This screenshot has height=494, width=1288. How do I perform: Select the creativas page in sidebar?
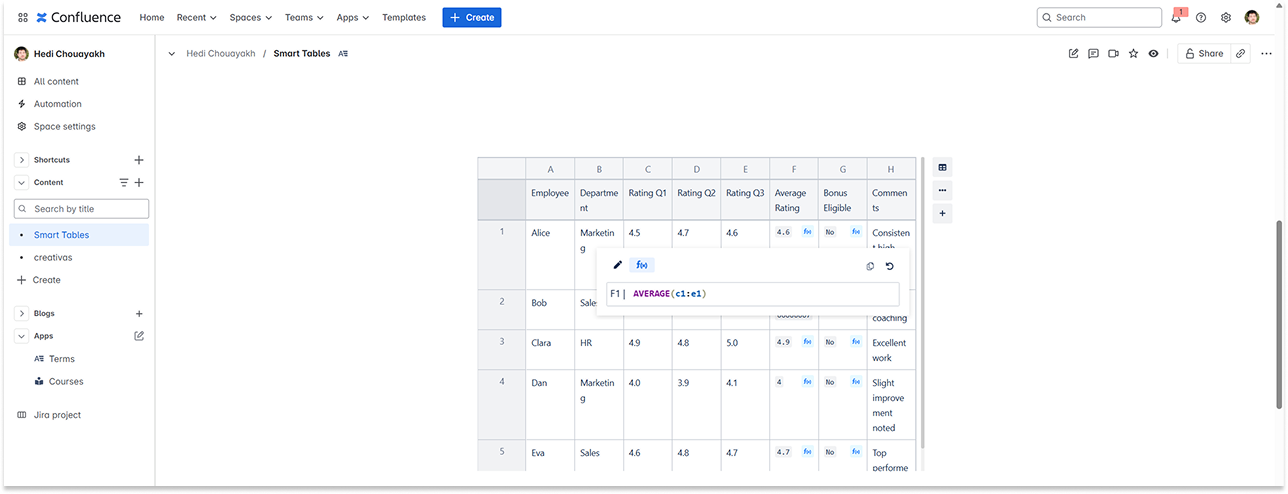tap(53, 257)
